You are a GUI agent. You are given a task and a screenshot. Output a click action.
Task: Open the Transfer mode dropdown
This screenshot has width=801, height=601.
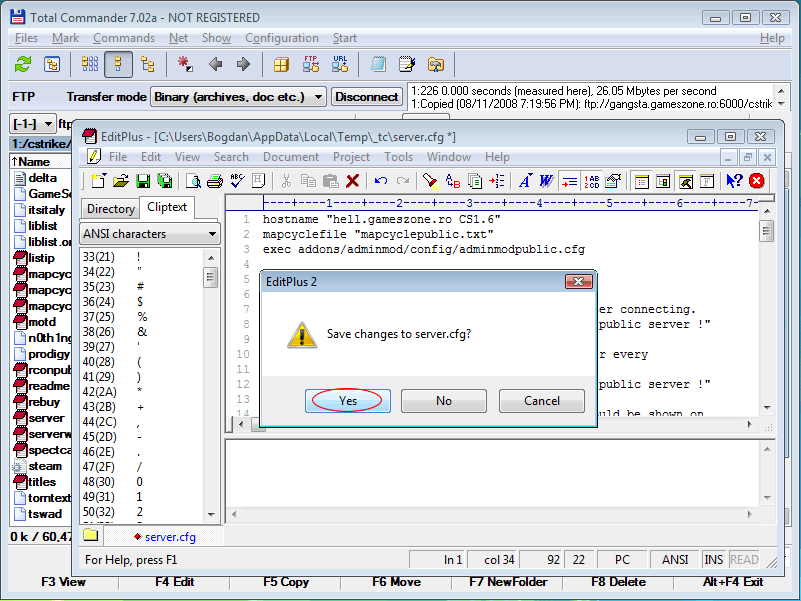(x=238, y=97)
